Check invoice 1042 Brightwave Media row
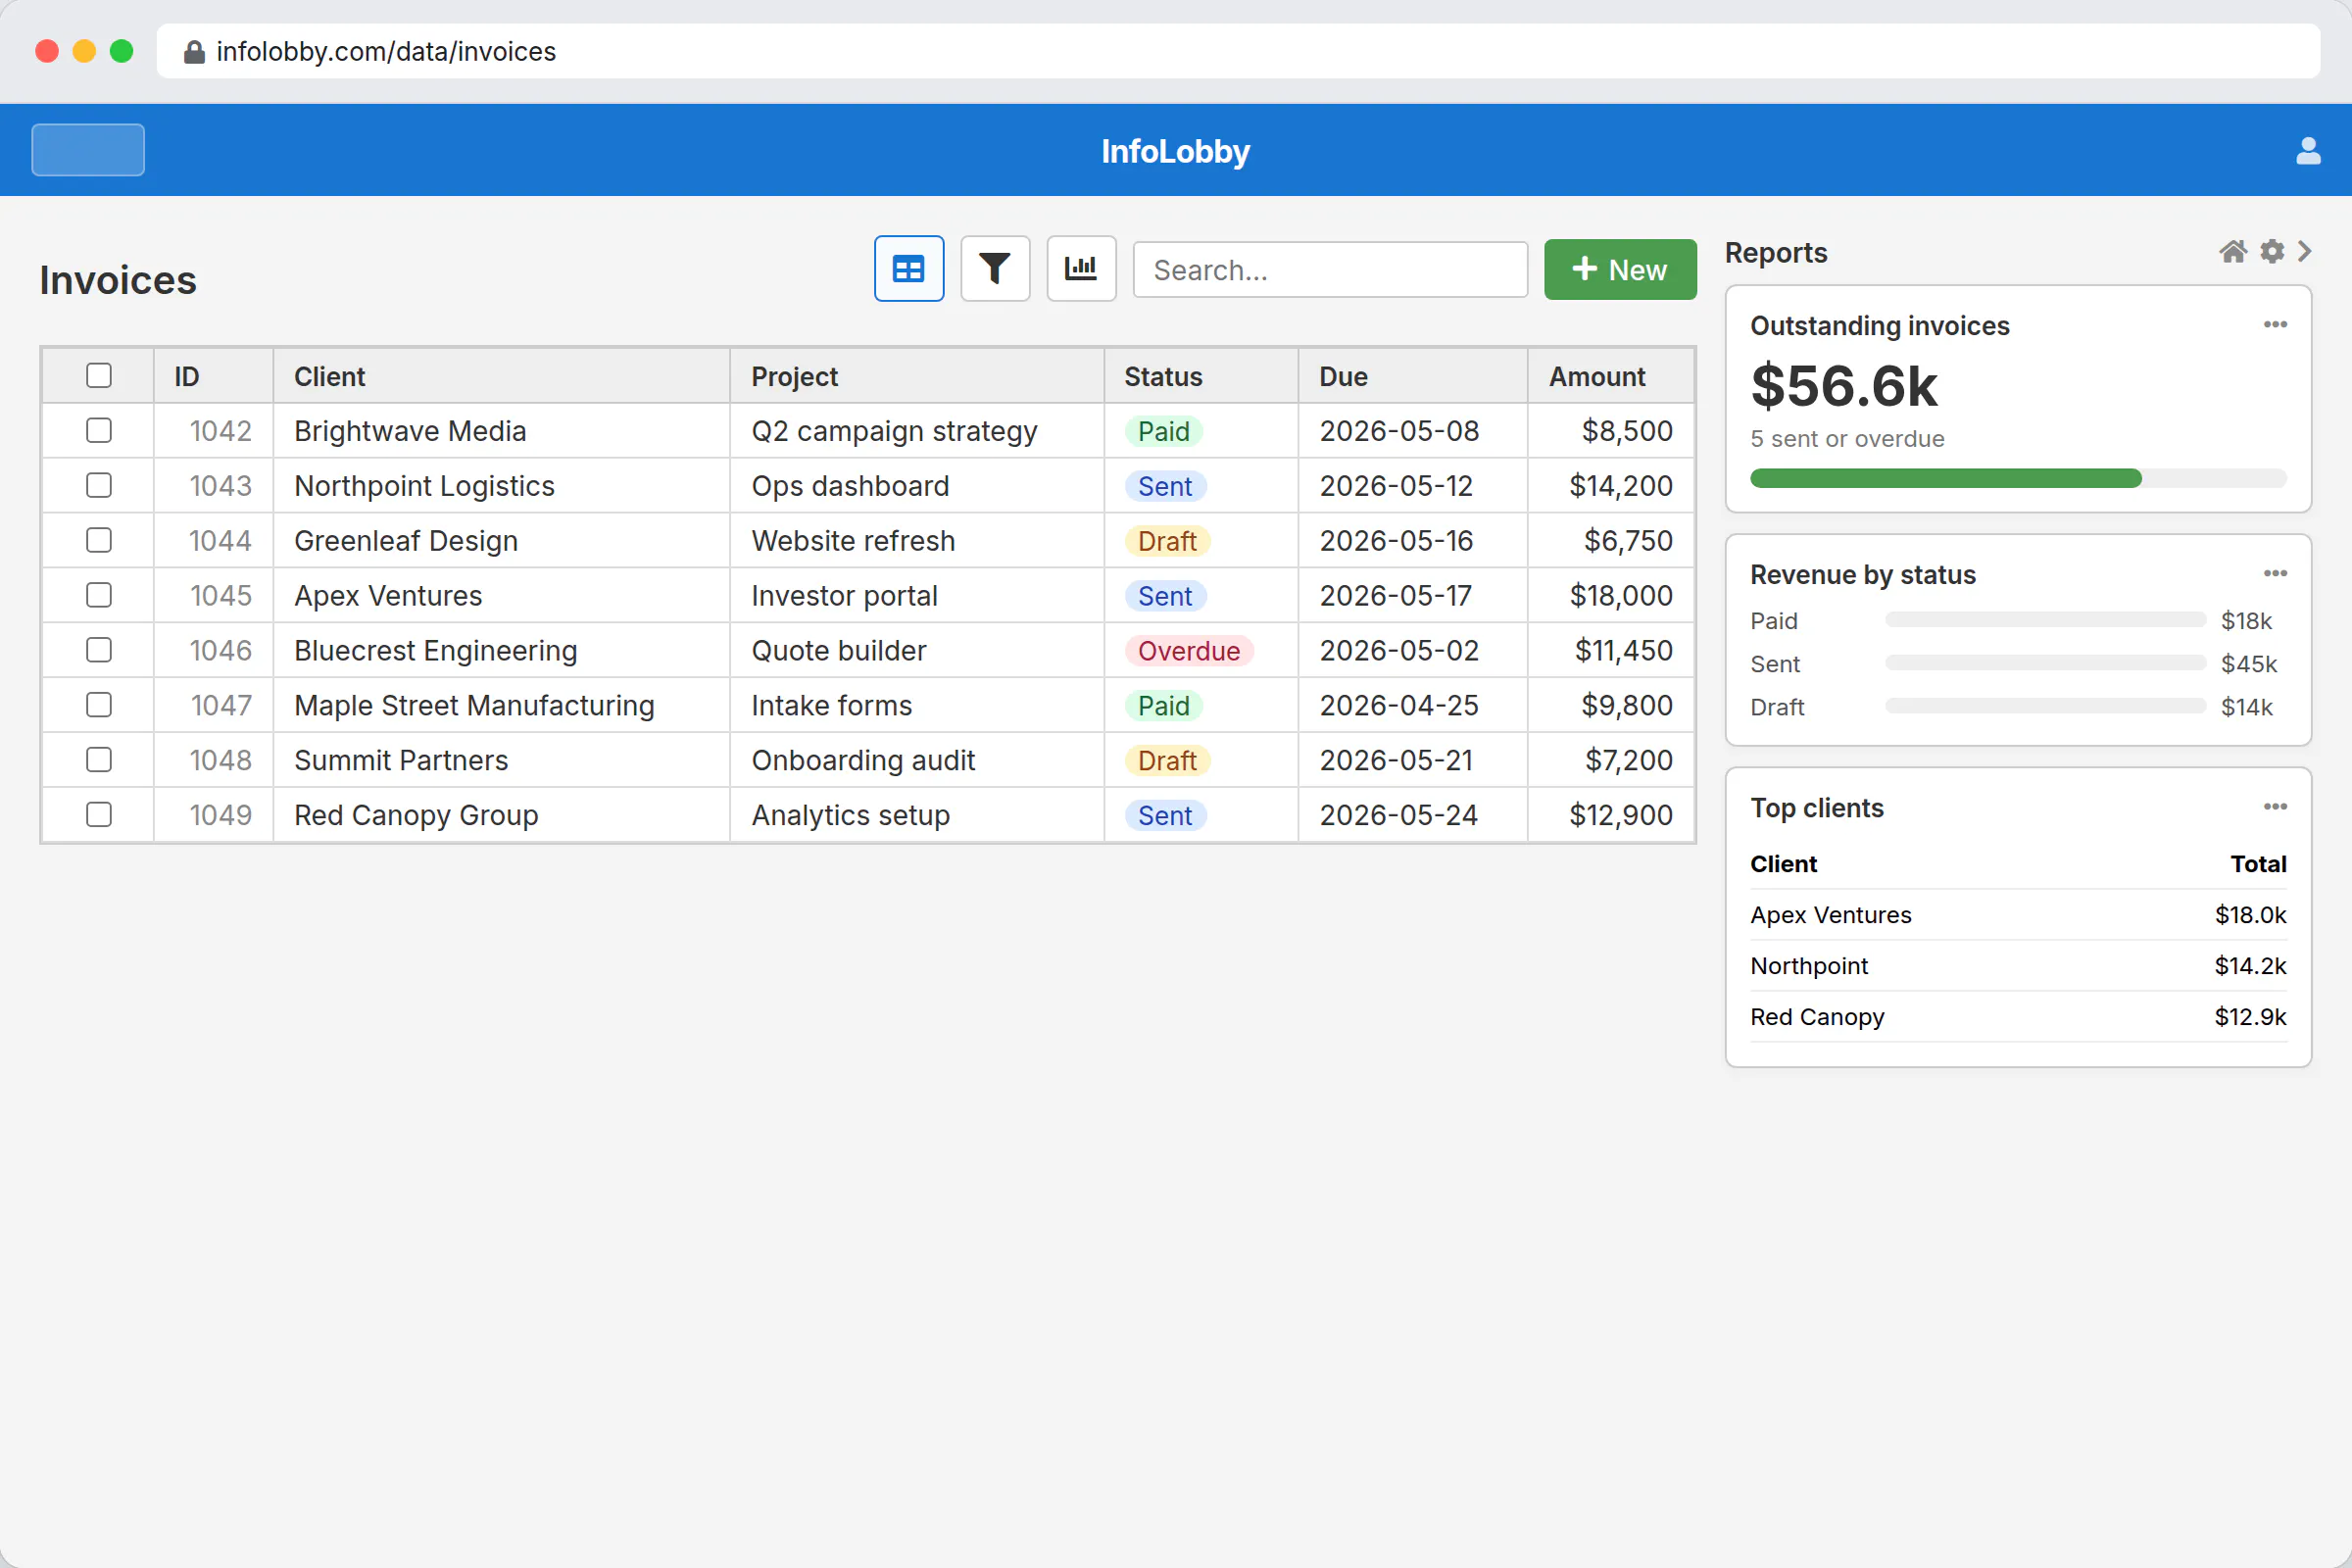Viewport: 2352px width, 1568px height. [99, 430]
